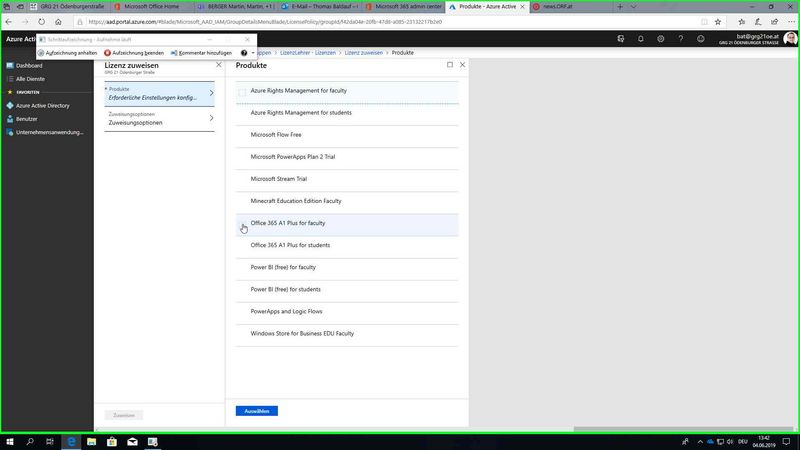Open Step Recorder help dropdown arrow
Image resolution: width=800 pixels, height=450 pixels.
(253, 53)
